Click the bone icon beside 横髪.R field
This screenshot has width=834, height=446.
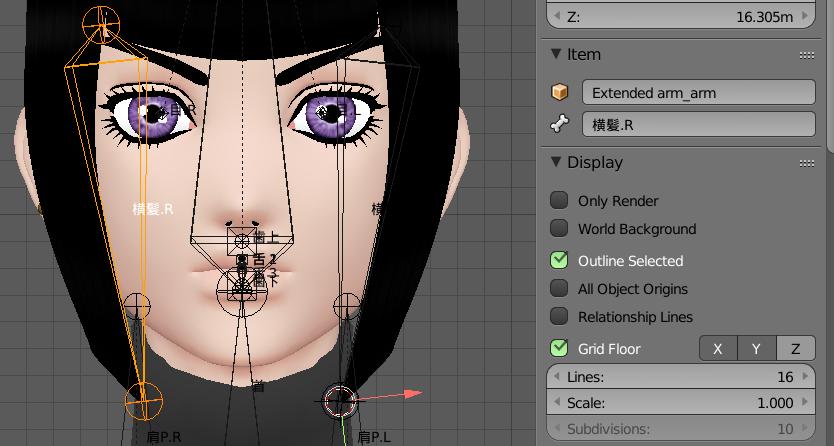[x=559, y=124]
